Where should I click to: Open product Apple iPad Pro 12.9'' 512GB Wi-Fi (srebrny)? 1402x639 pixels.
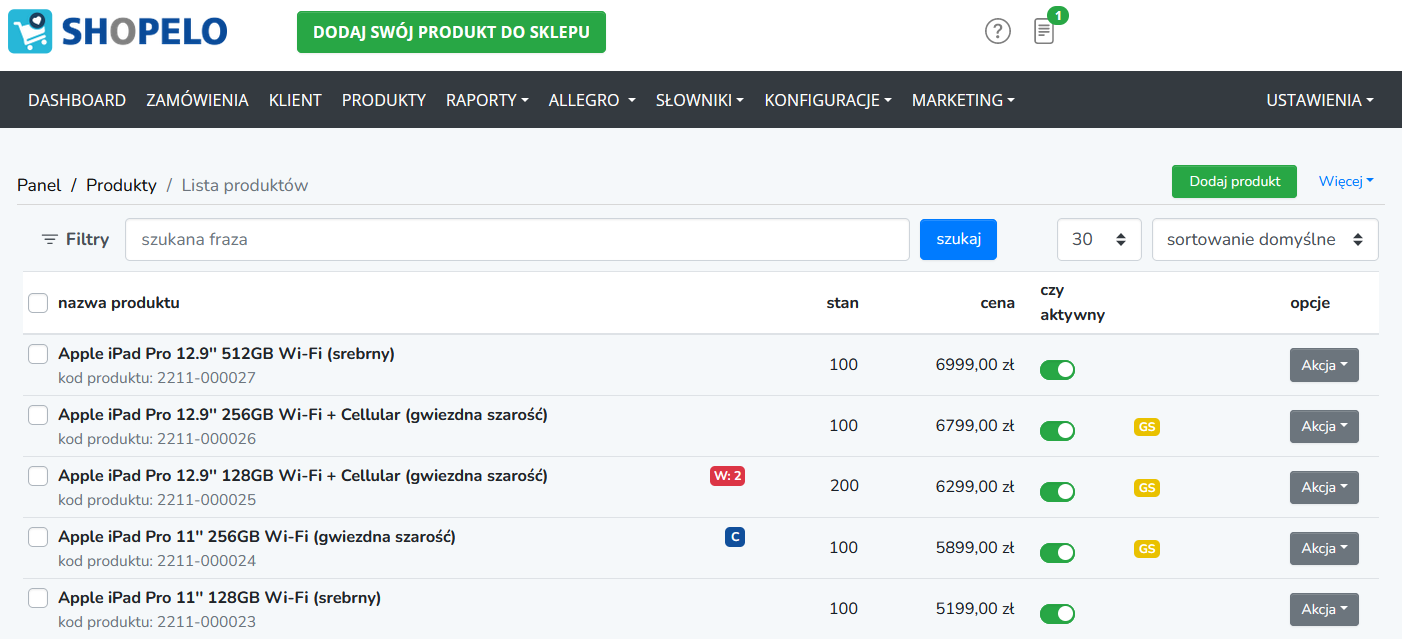(226, 354)
